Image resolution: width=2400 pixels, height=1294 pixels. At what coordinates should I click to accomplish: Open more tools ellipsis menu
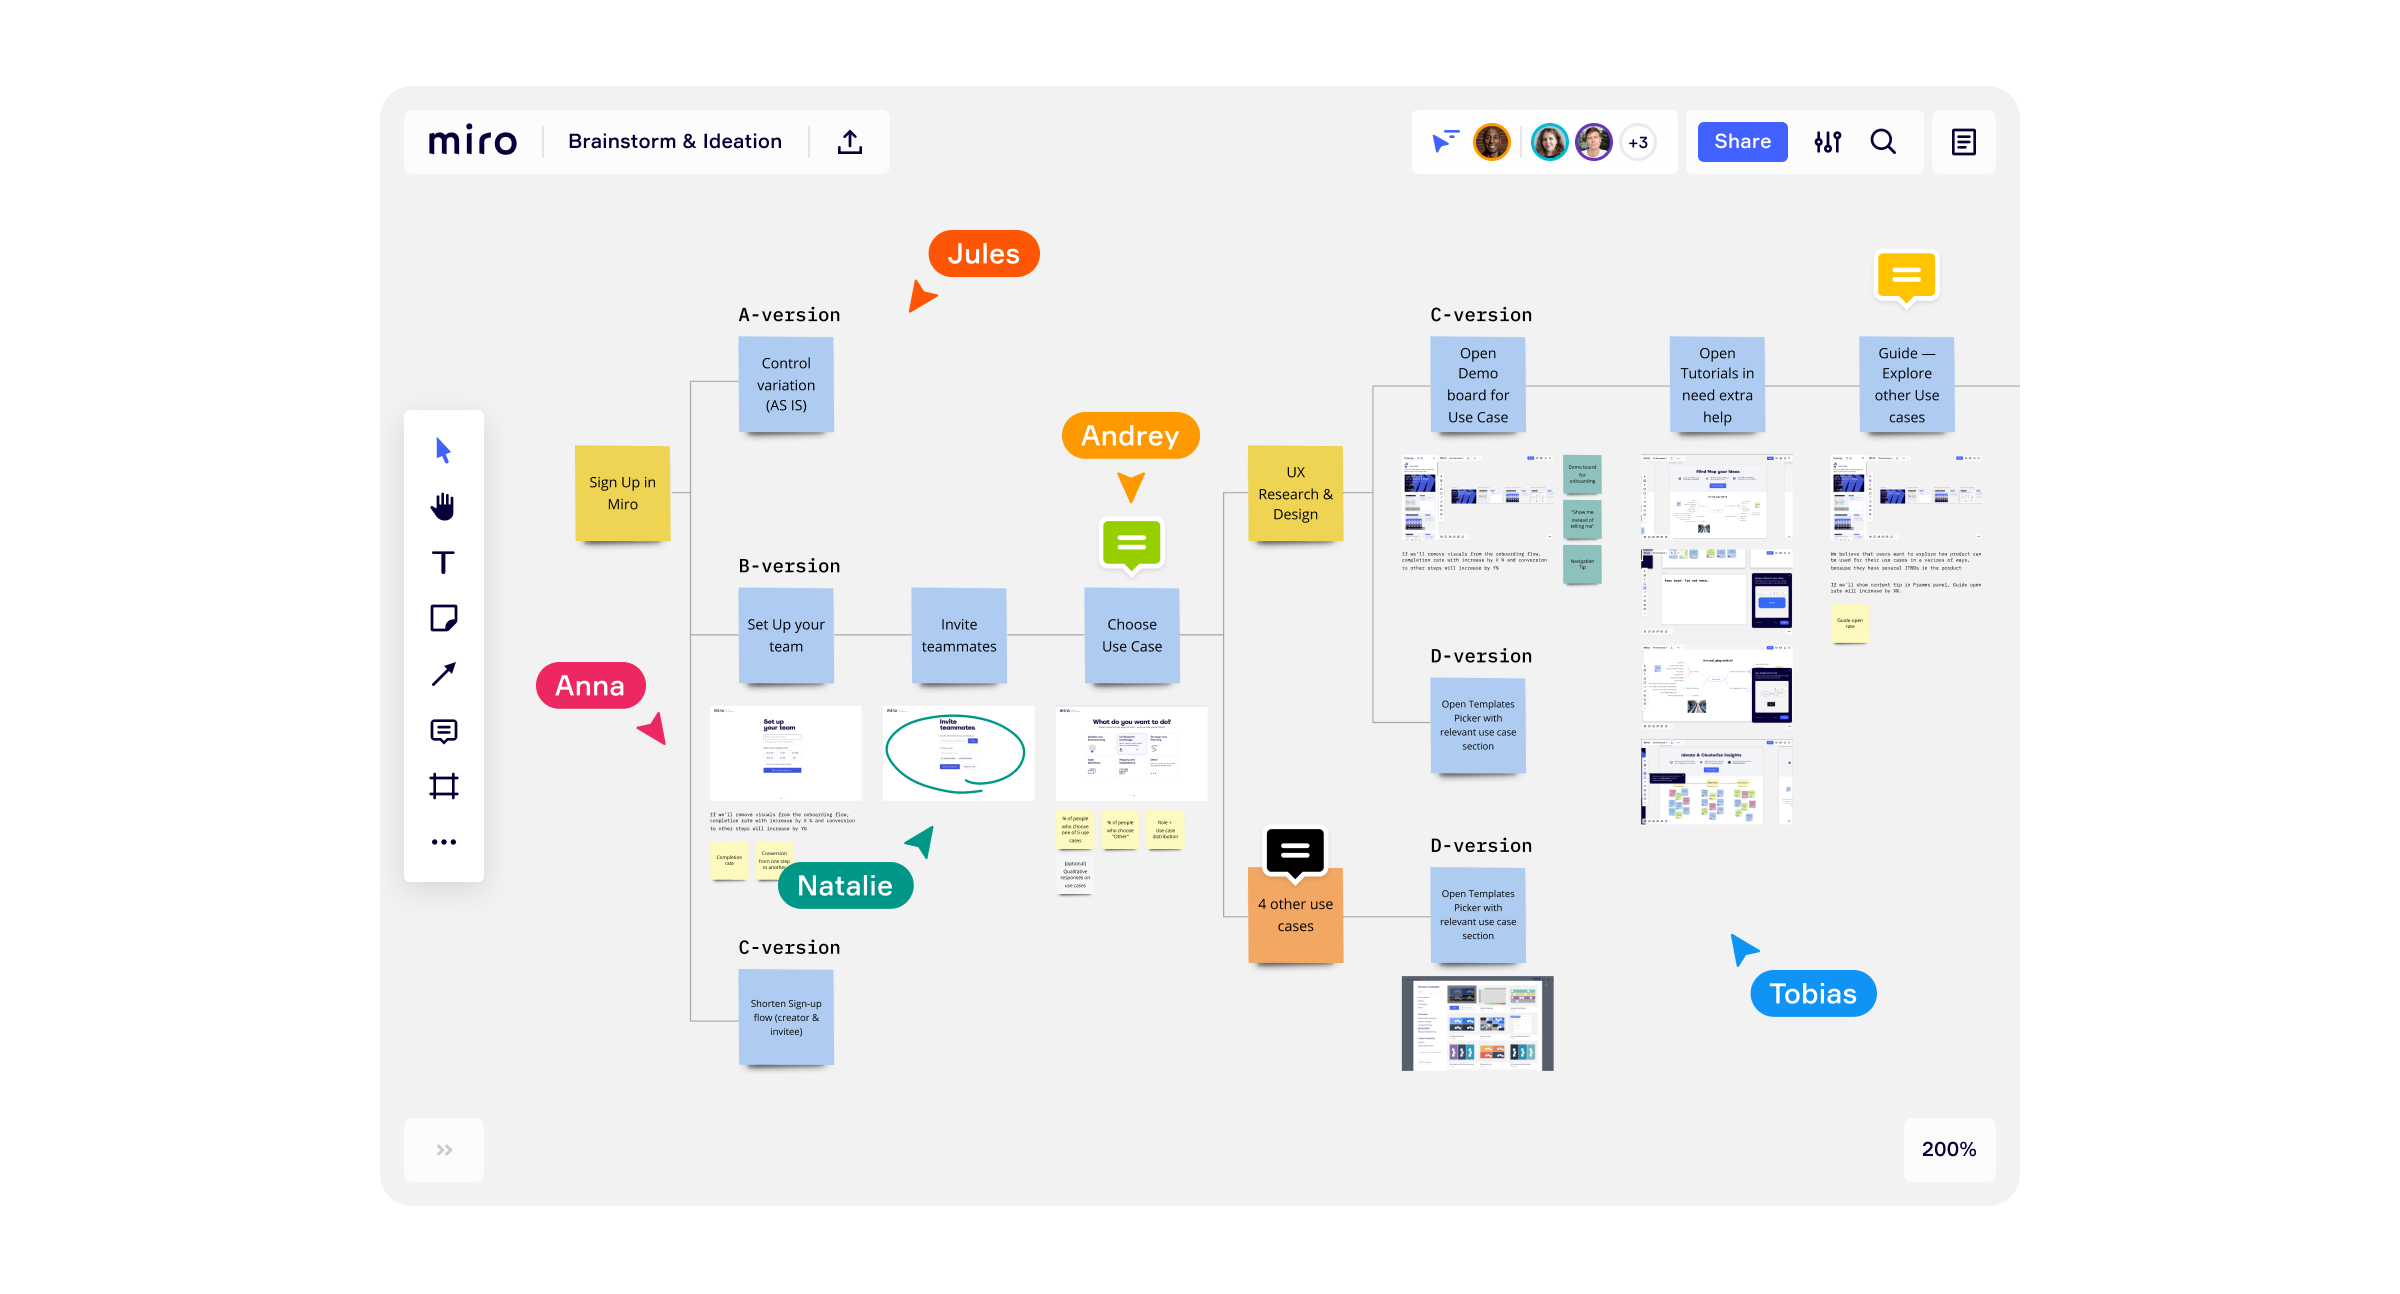tap(443, 842)
